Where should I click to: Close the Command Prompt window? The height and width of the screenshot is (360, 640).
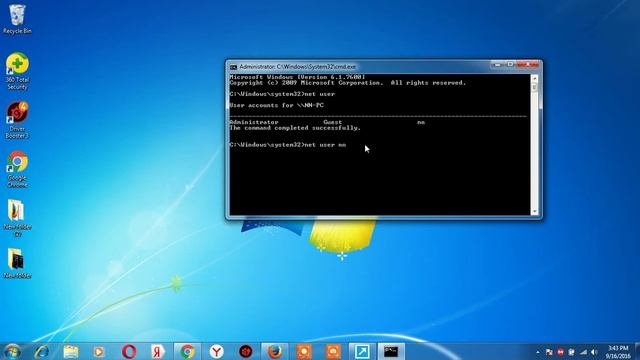528,64
